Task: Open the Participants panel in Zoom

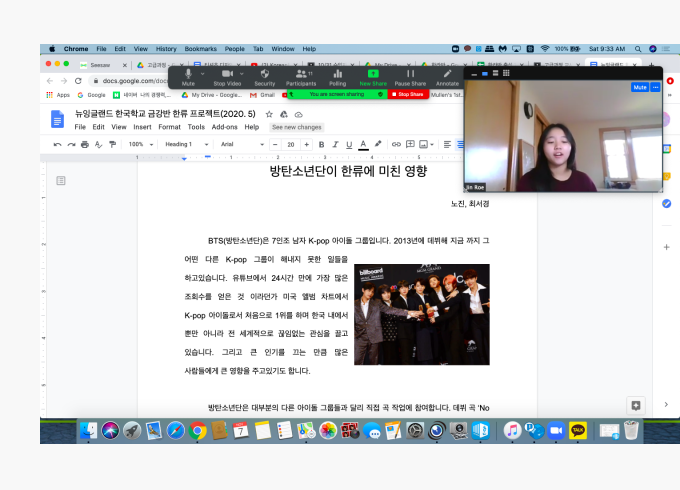Action: (x=301, y=77)
